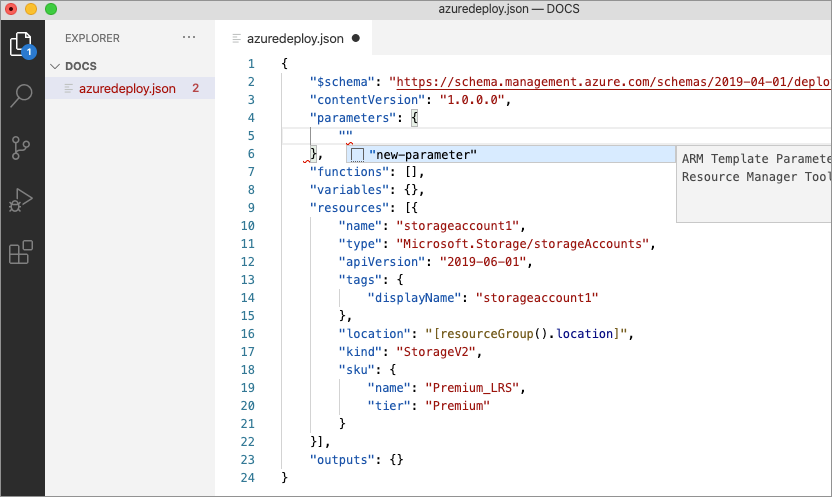Screen dimensions: 832x497
Task: Accept the "new-parameter" autocomplete suggestion
Action: (x=422, y=154)
